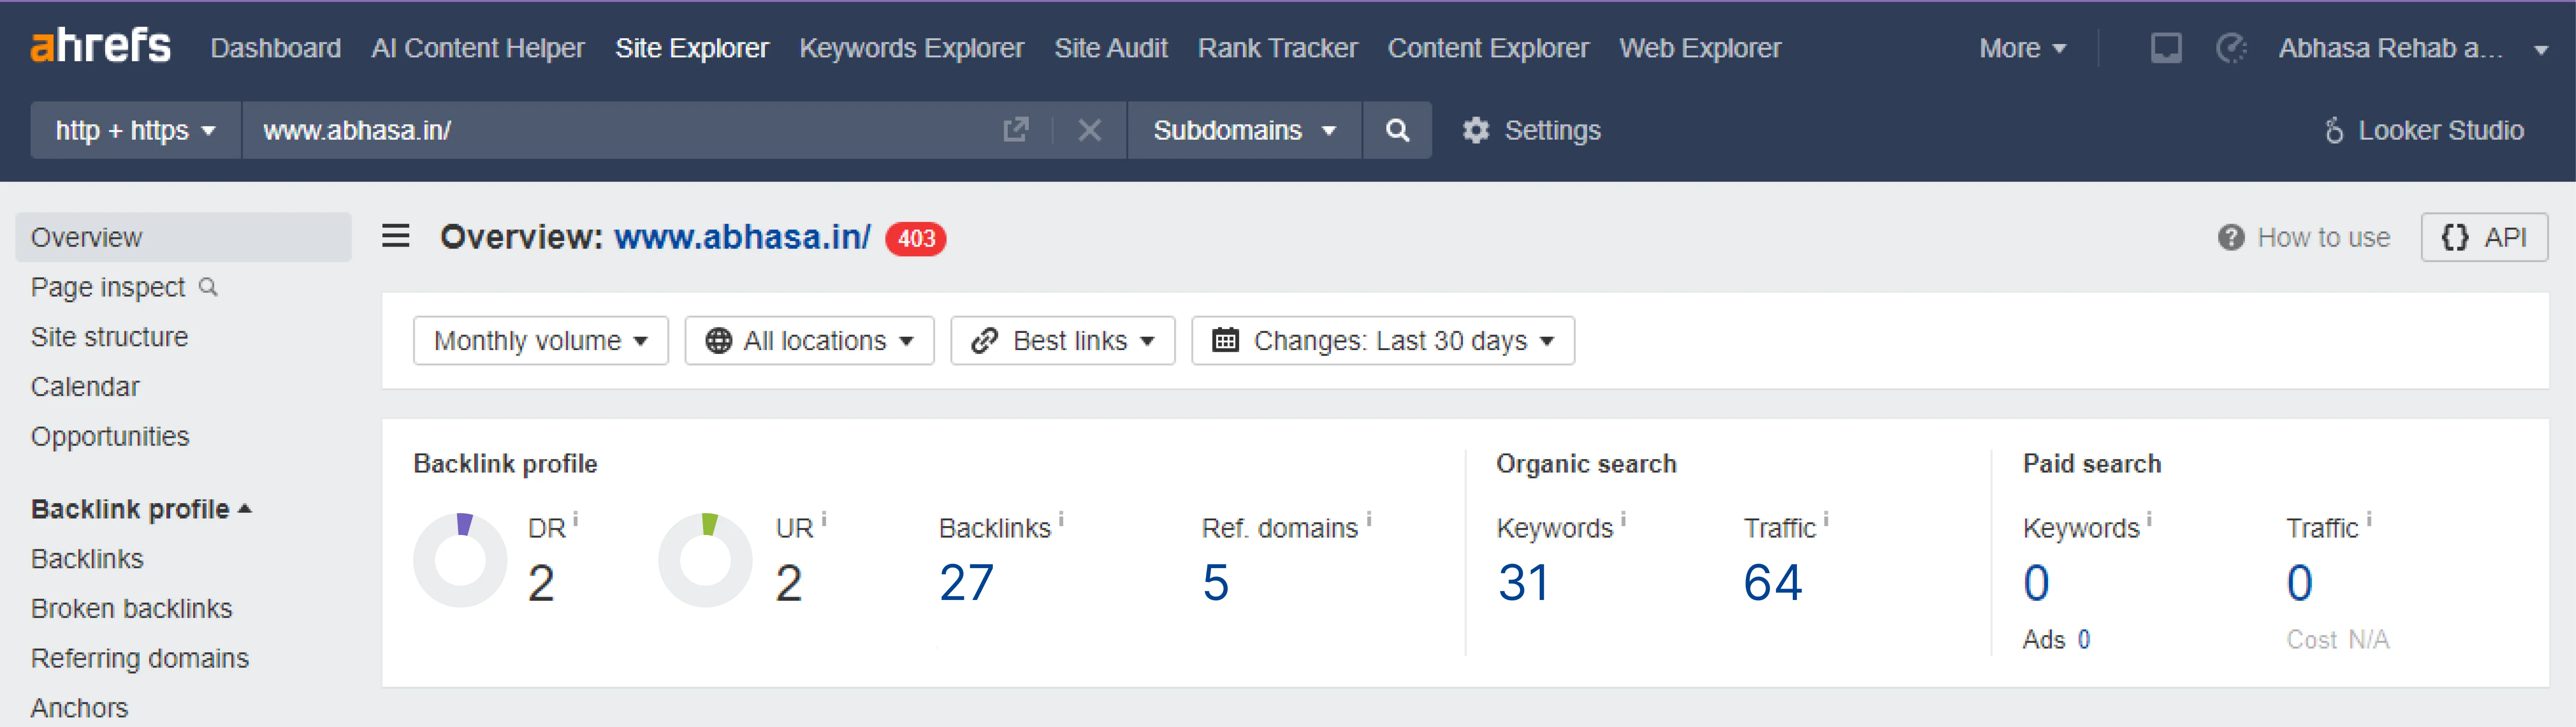
Task: Click the UR info icon
Action: point(824,519)
